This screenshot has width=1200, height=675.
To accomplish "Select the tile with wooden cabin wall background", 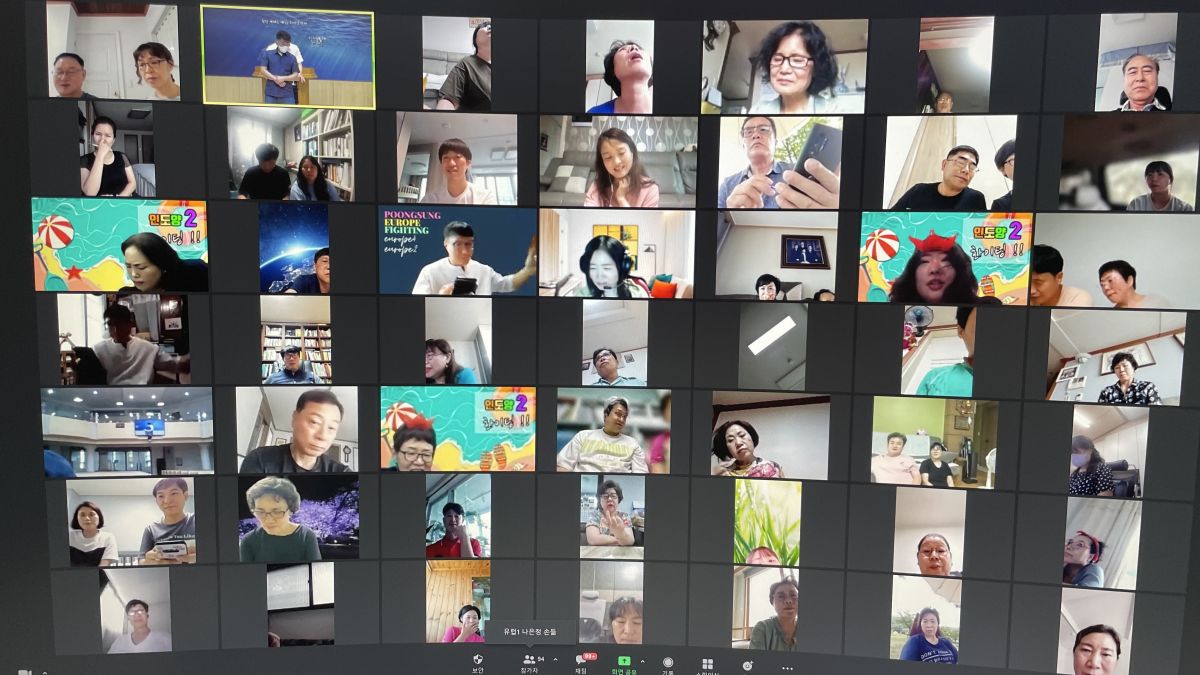I will point(458,600).
